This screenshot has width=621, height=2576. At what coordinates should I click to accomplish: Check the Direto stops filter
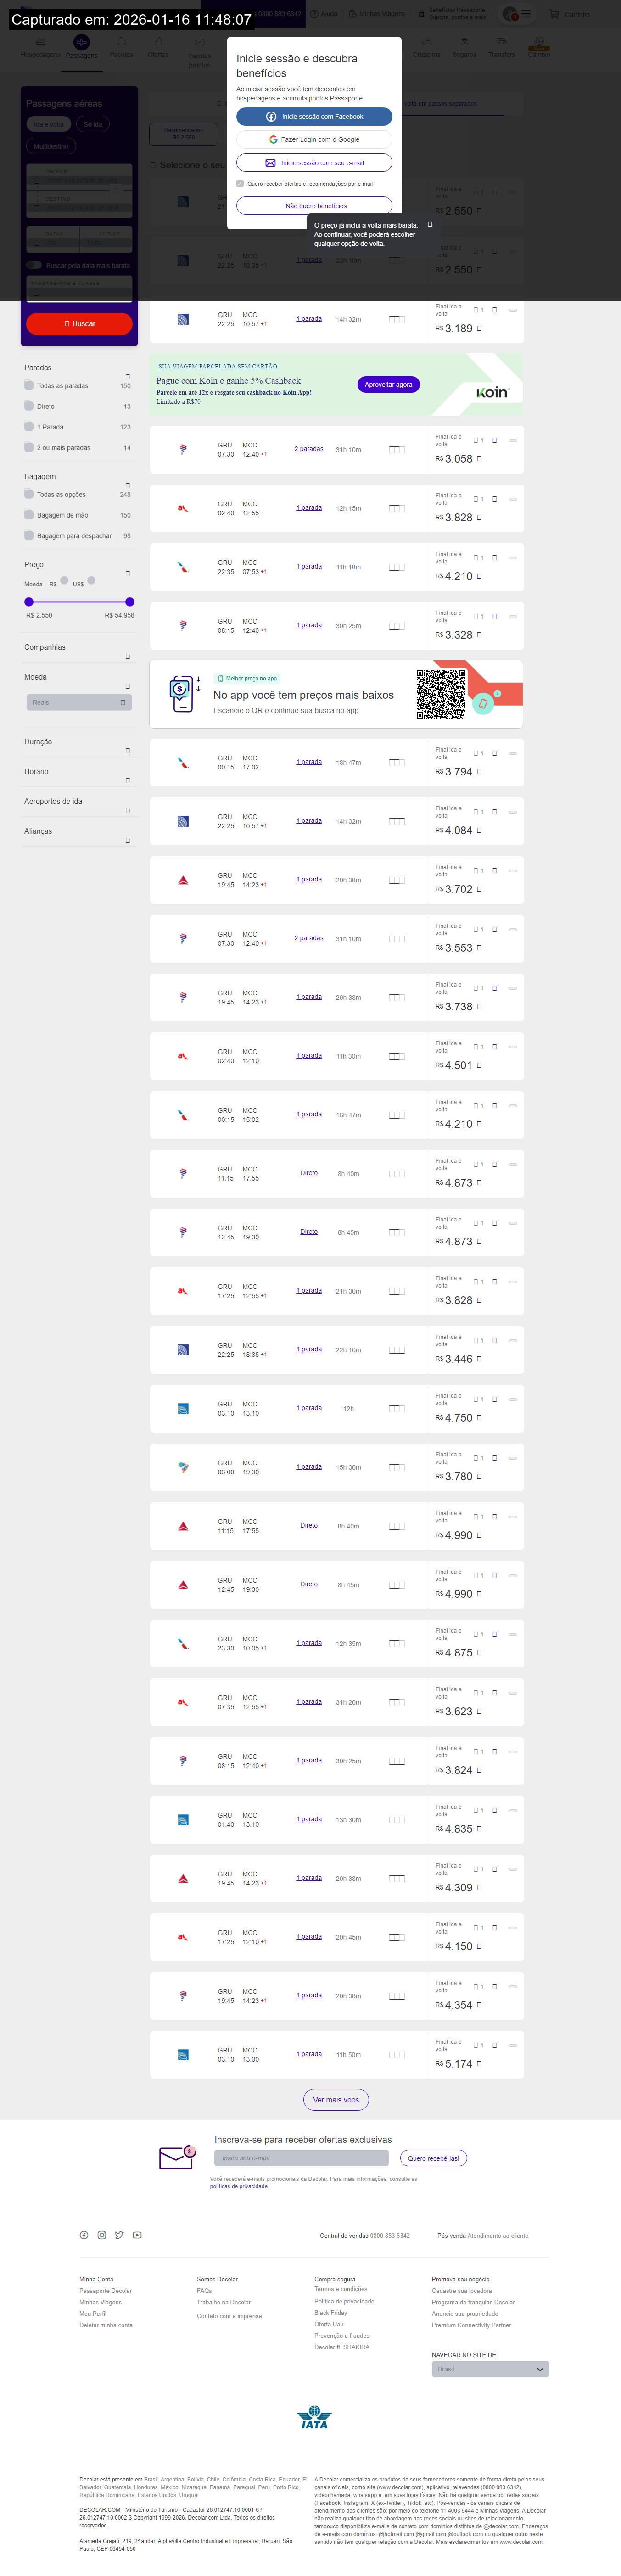pos(29,406)
